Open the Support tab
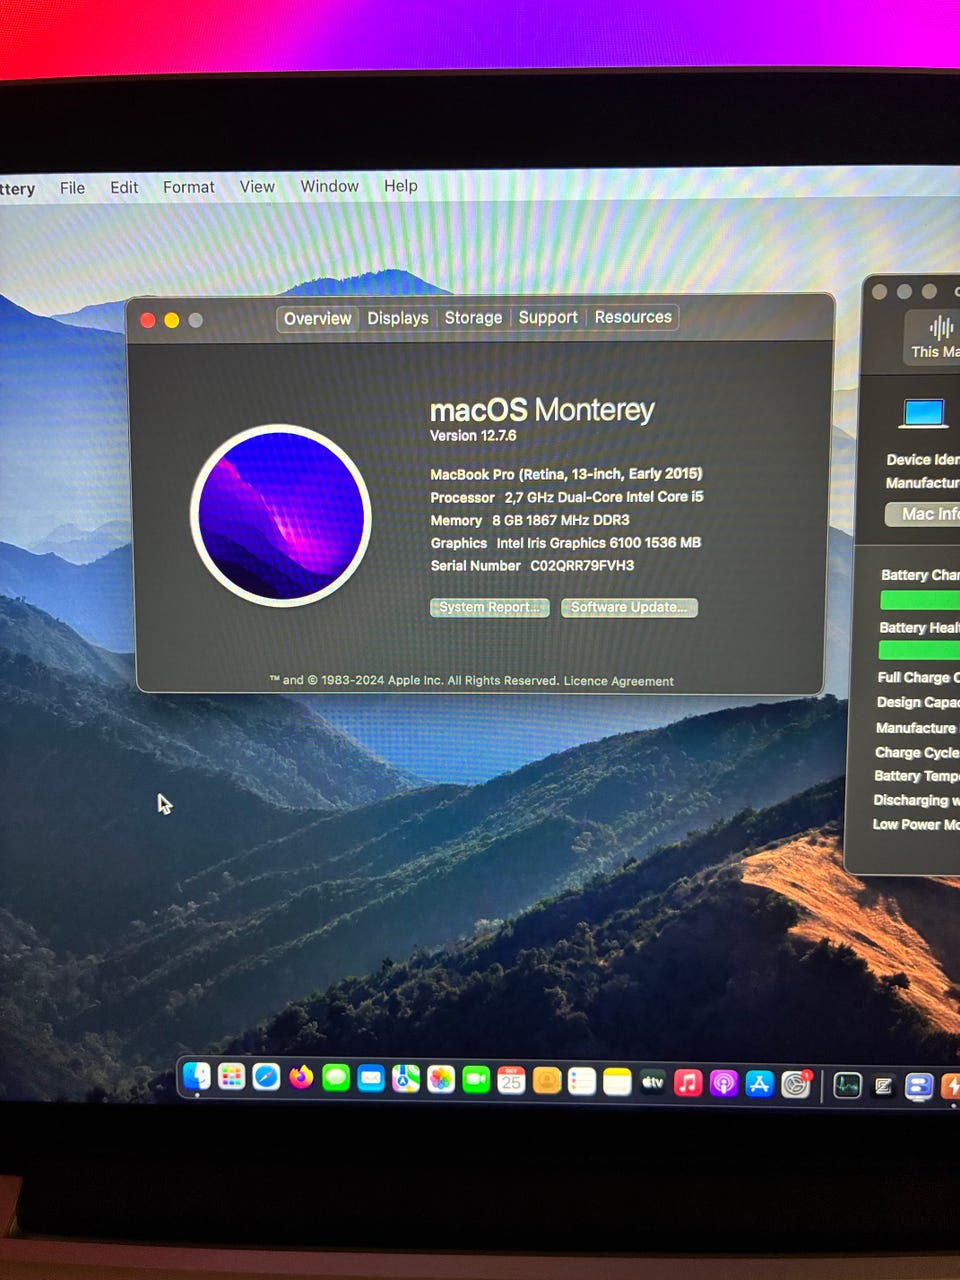Screen dimensions: 960x1280 [x=548, y=317]
